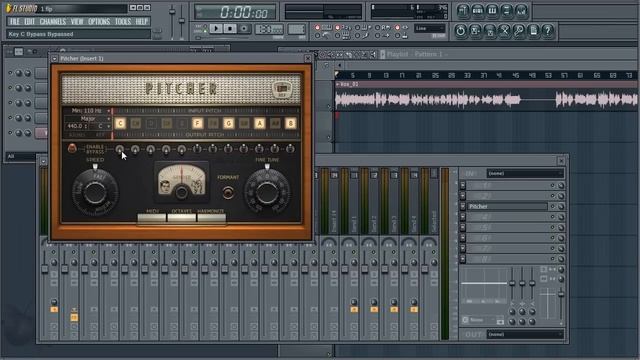This screenshot has height=360, width=640.
Task: Click the red Pitcher power light
Action: pos(72,148)
